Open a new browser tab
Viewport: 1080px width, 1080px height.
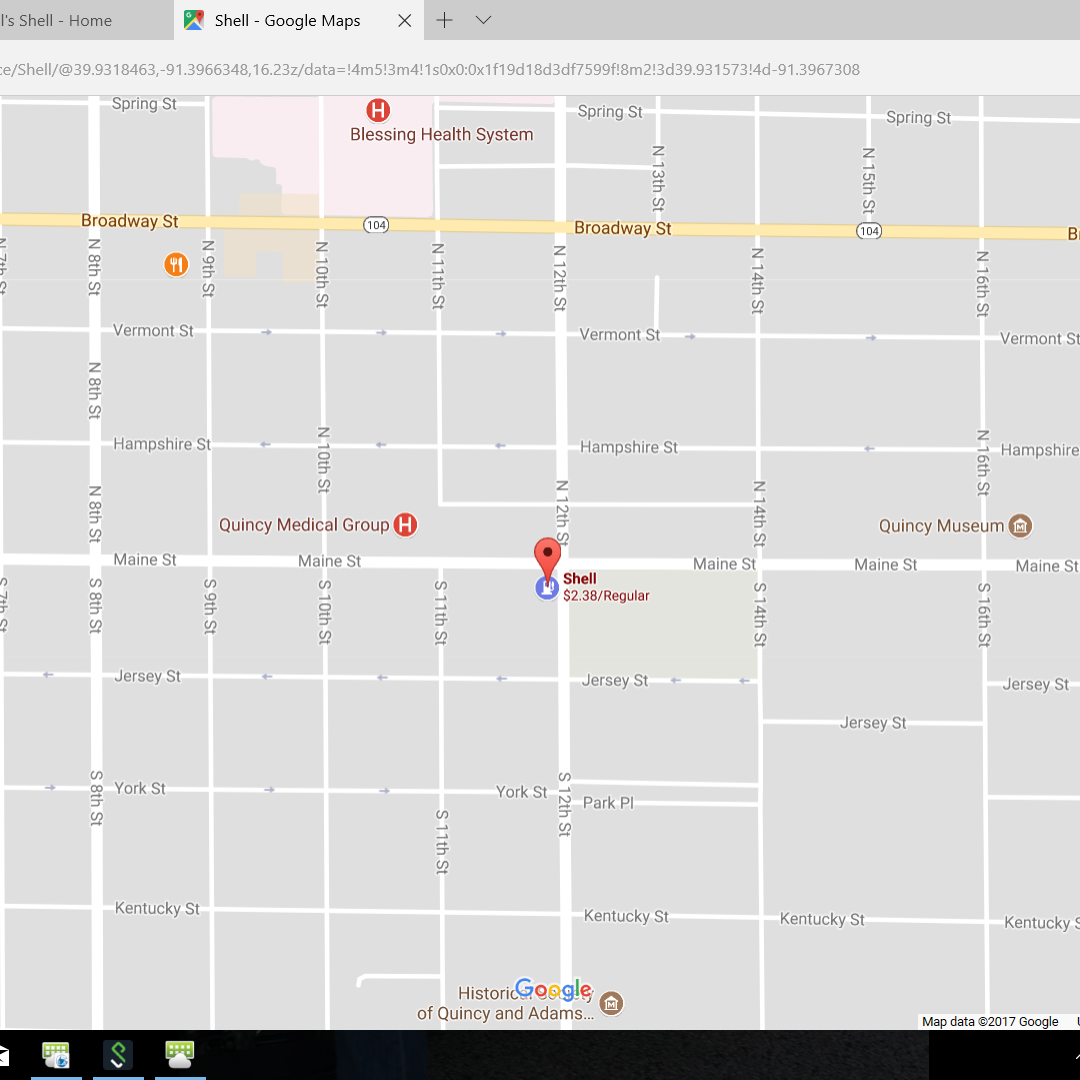tap(445, 20)
